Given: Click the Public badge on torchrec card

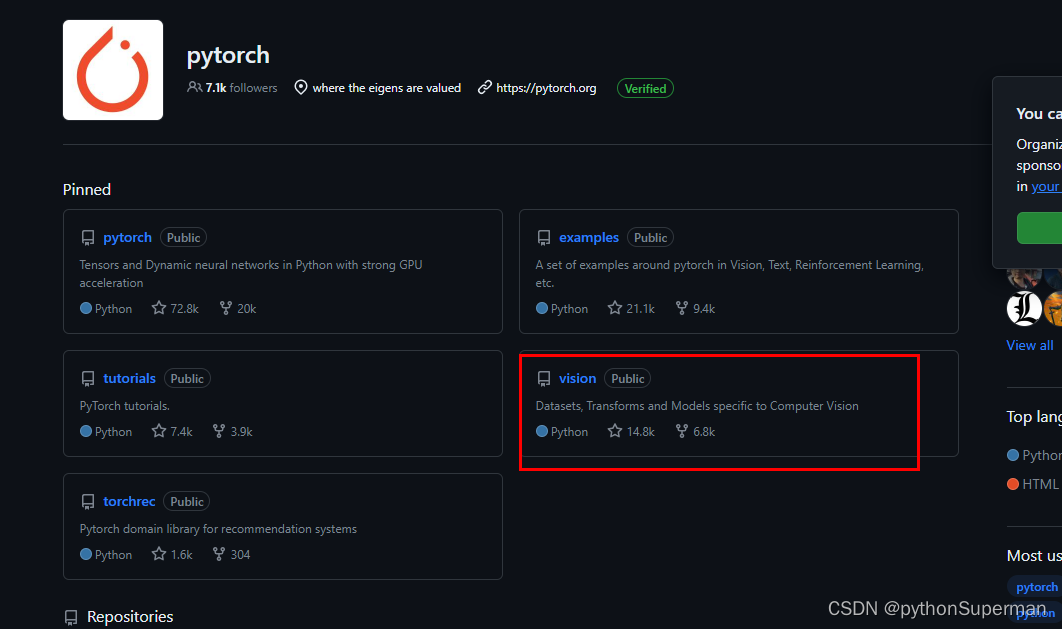Looking at the screenshot, I should click(186, 502).
